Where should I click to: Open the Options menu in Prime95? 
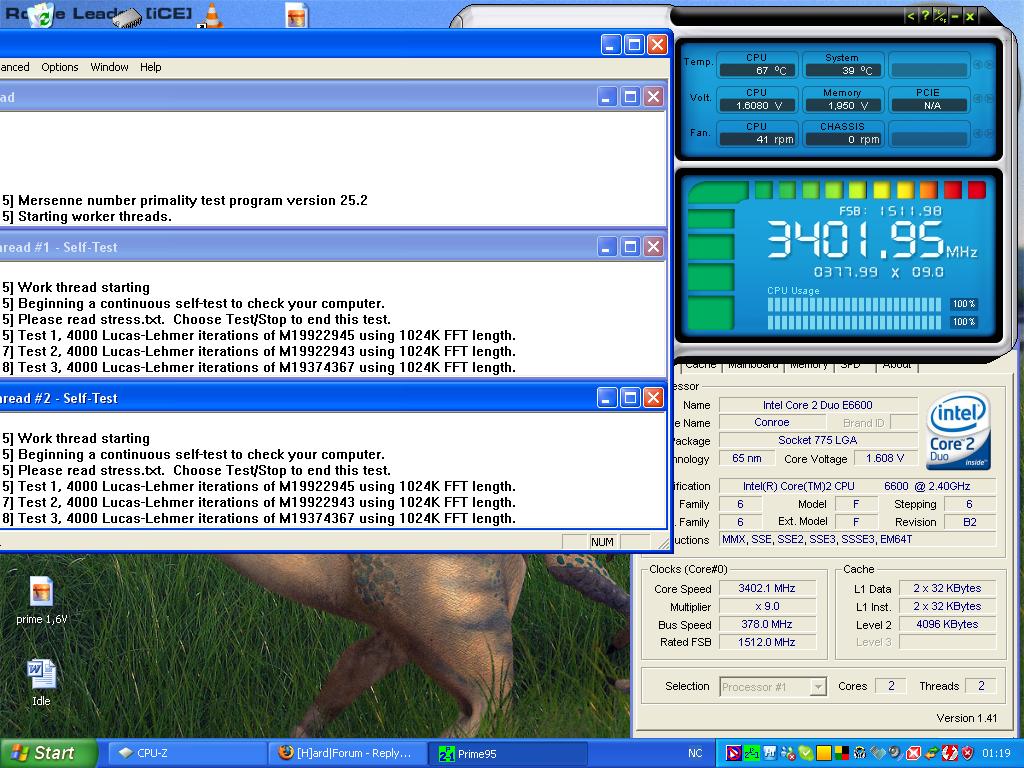(59, 67)
